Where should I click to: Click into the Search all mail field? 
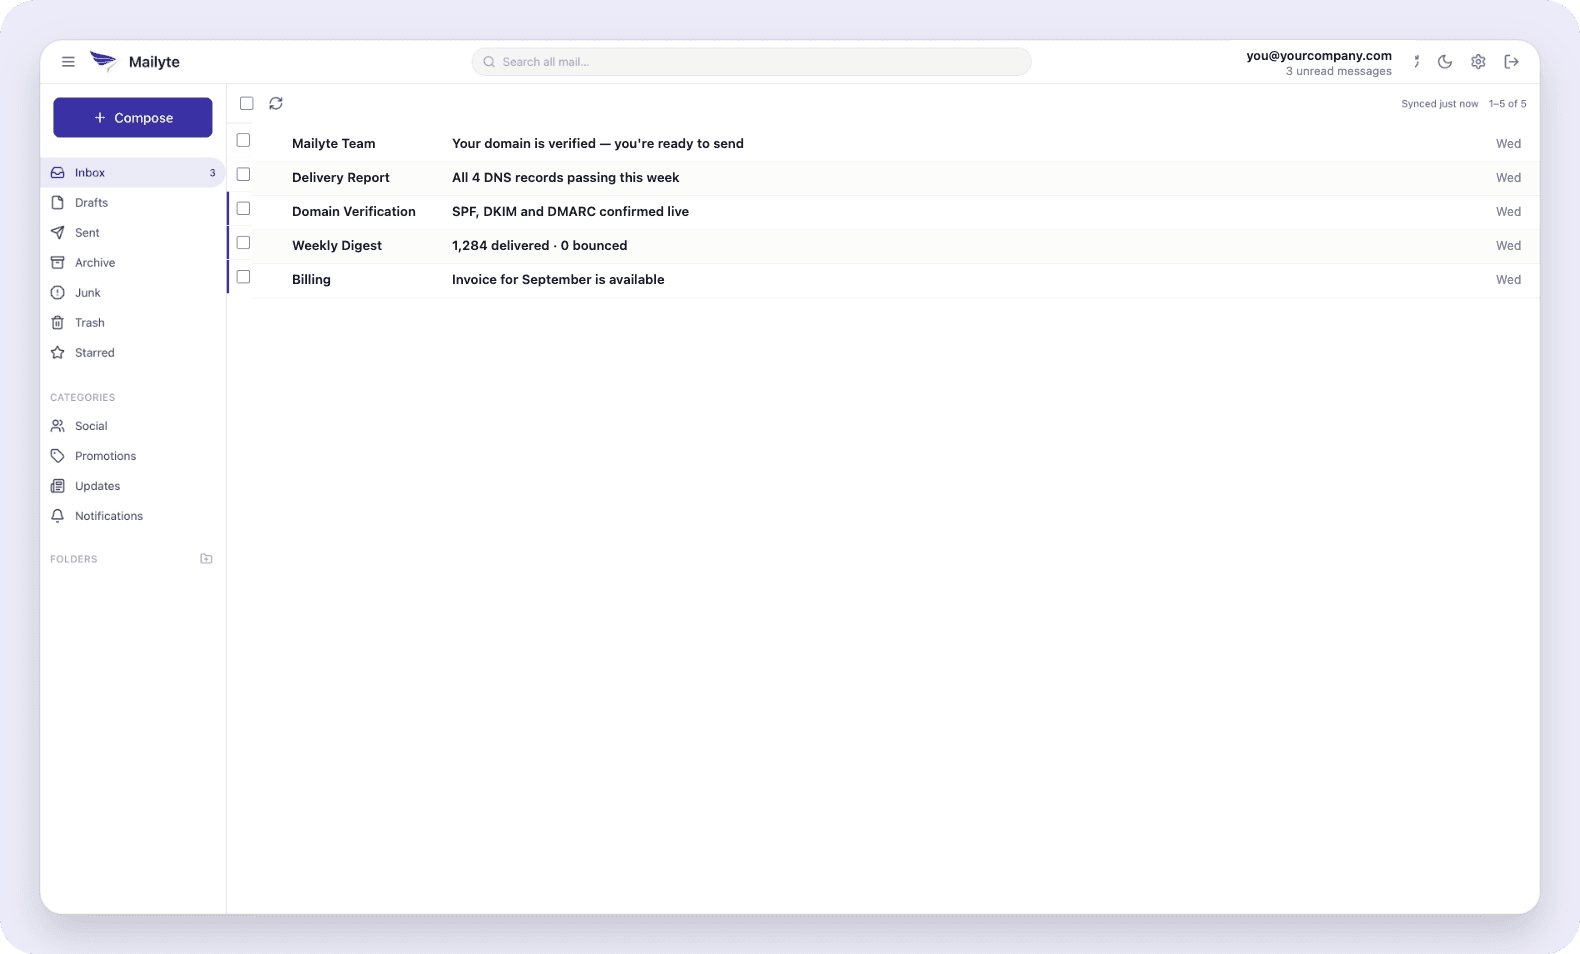(751, 62)
